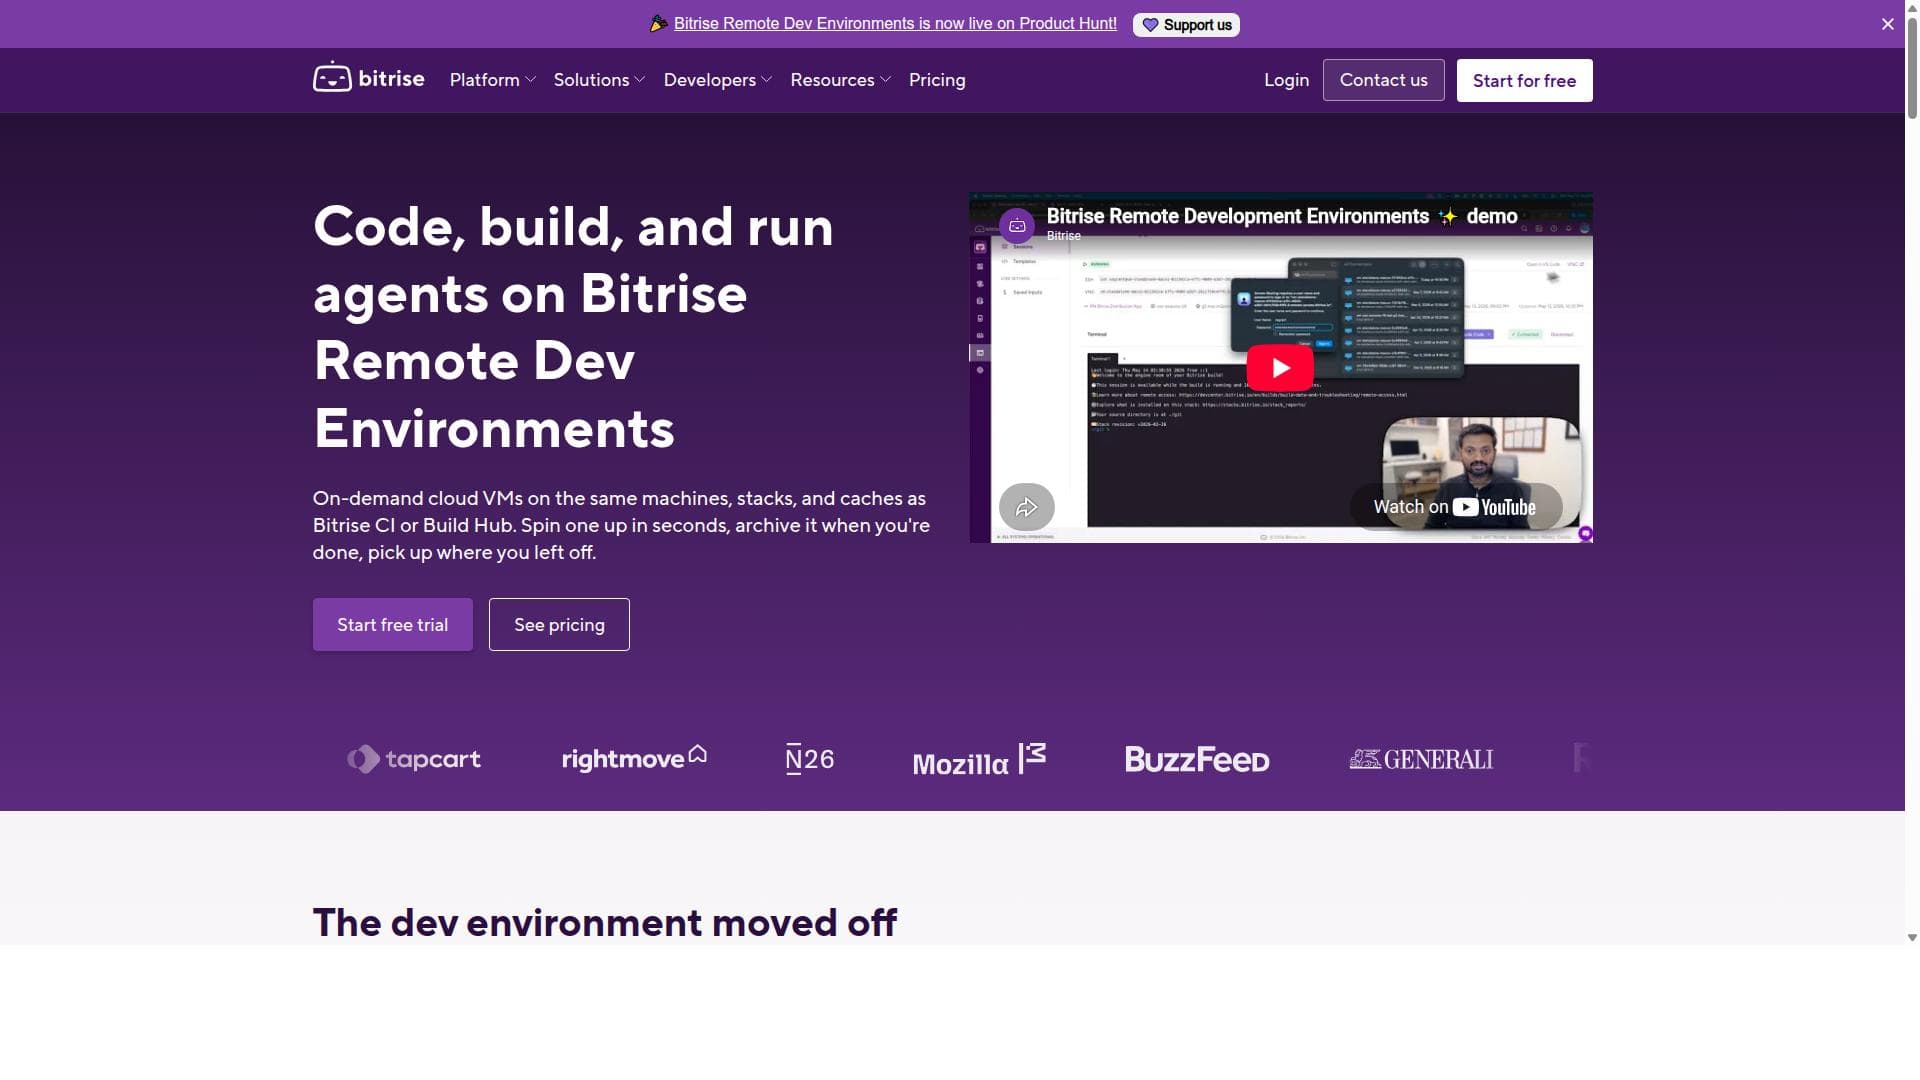Expand the Developers dropdown menu
Image resolution: width=1920 pixels, height=1080 pixels.
click(x=718, y=80)
